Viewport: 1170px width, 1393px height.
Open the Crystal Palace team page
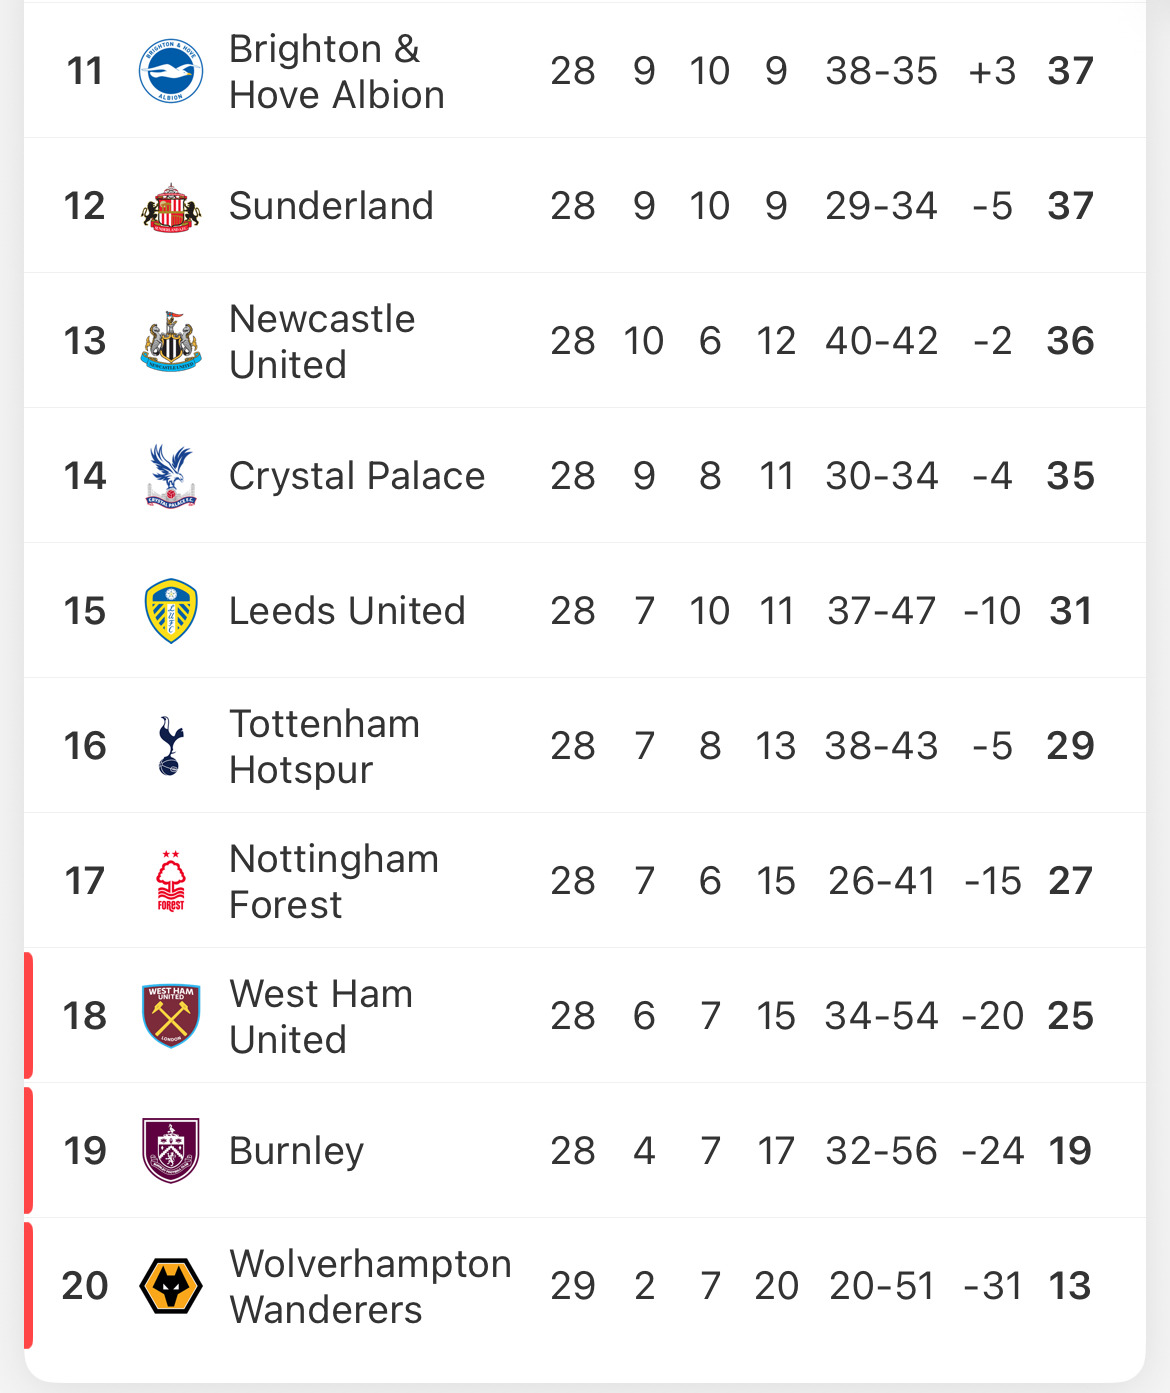pyautogui.click(x=357, y=476)
